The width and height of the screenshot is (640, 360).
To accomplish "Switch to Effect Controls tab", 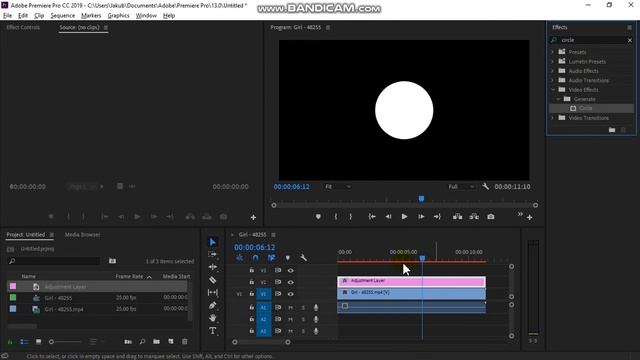I will click(23, 27).
